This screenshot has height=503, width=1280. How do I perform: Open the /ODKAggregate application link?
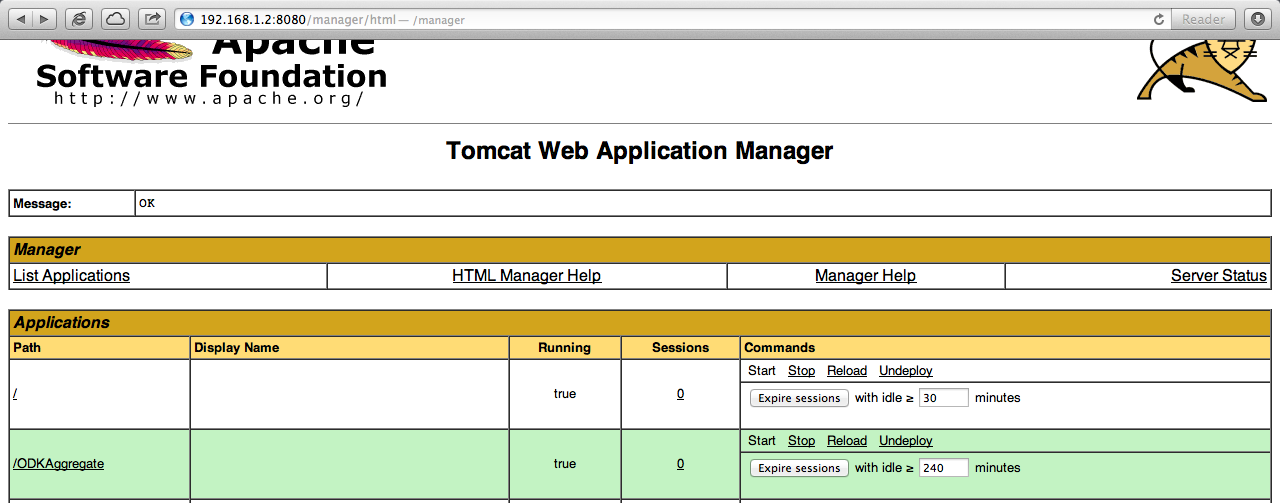58,463
